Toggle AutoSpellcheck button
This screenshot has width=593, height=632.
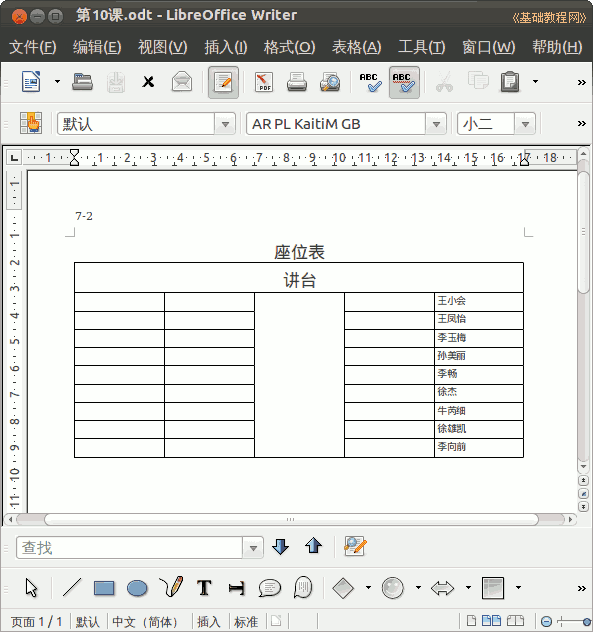(x=404, y=82)
